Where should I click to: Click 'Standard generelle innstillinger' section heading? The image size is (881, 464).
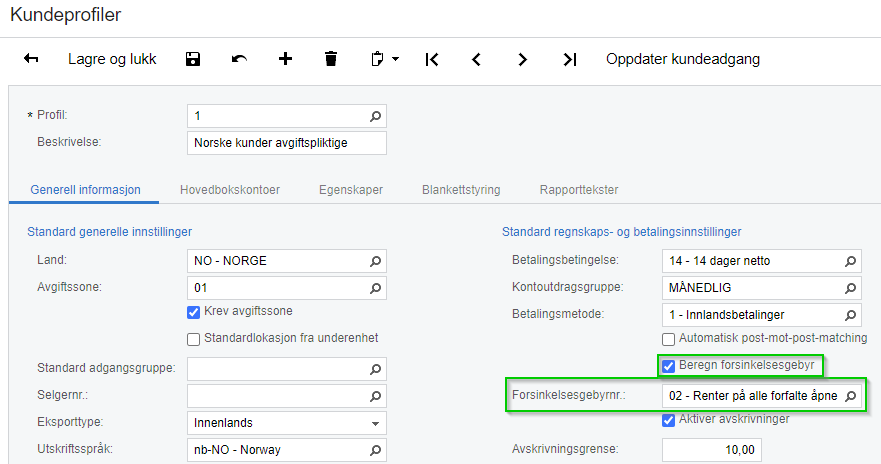110,231
